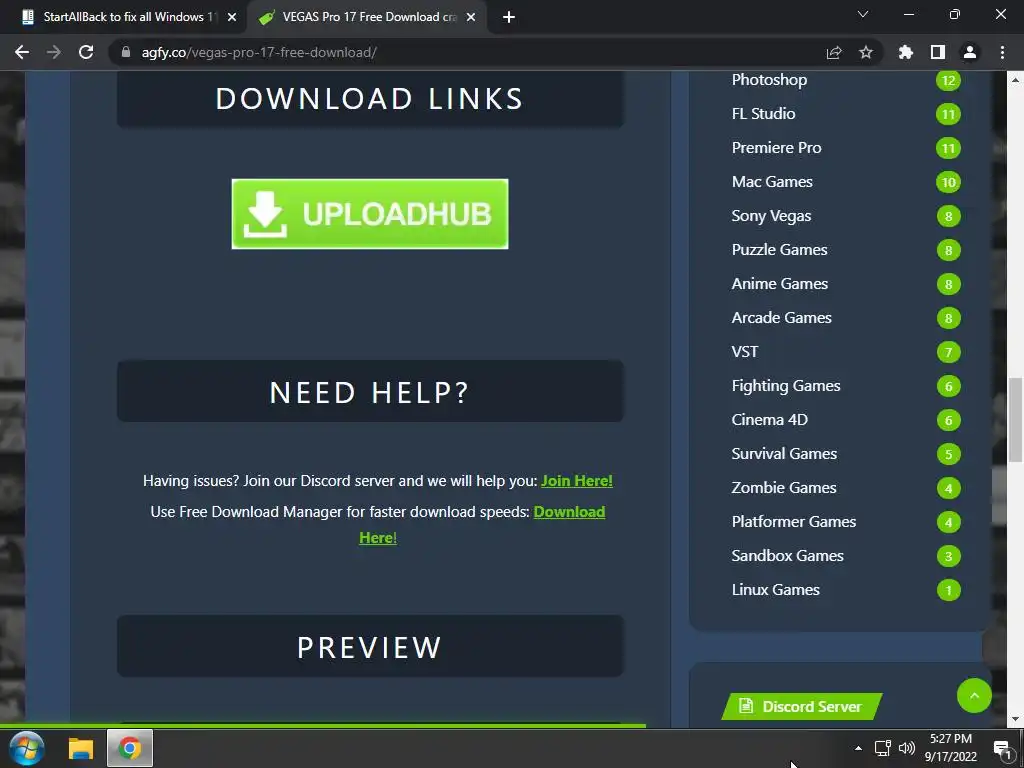Click the Linux Games count badge 1

point(948,590)
